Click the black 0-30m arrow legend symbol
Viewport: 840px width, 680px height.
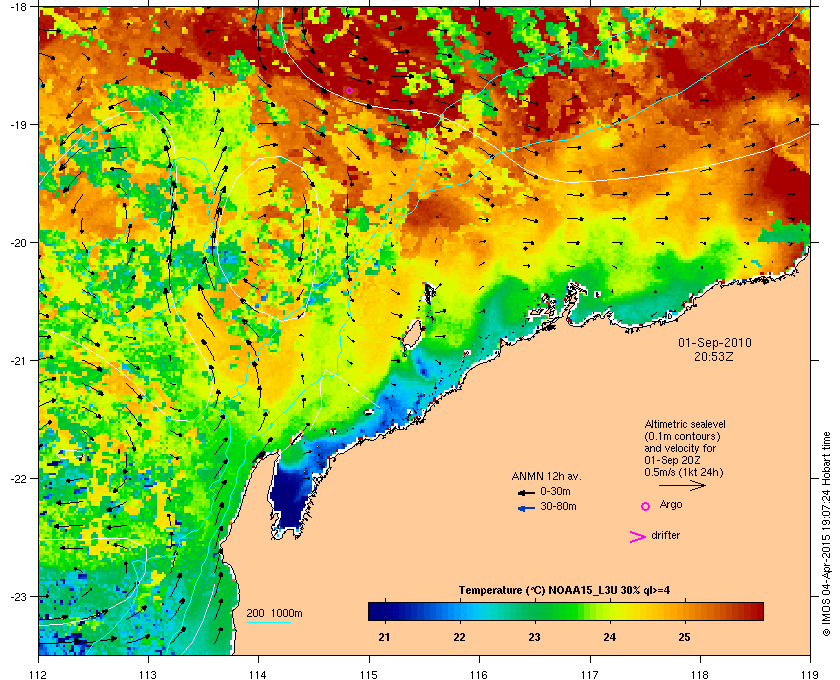click(526, 492)
